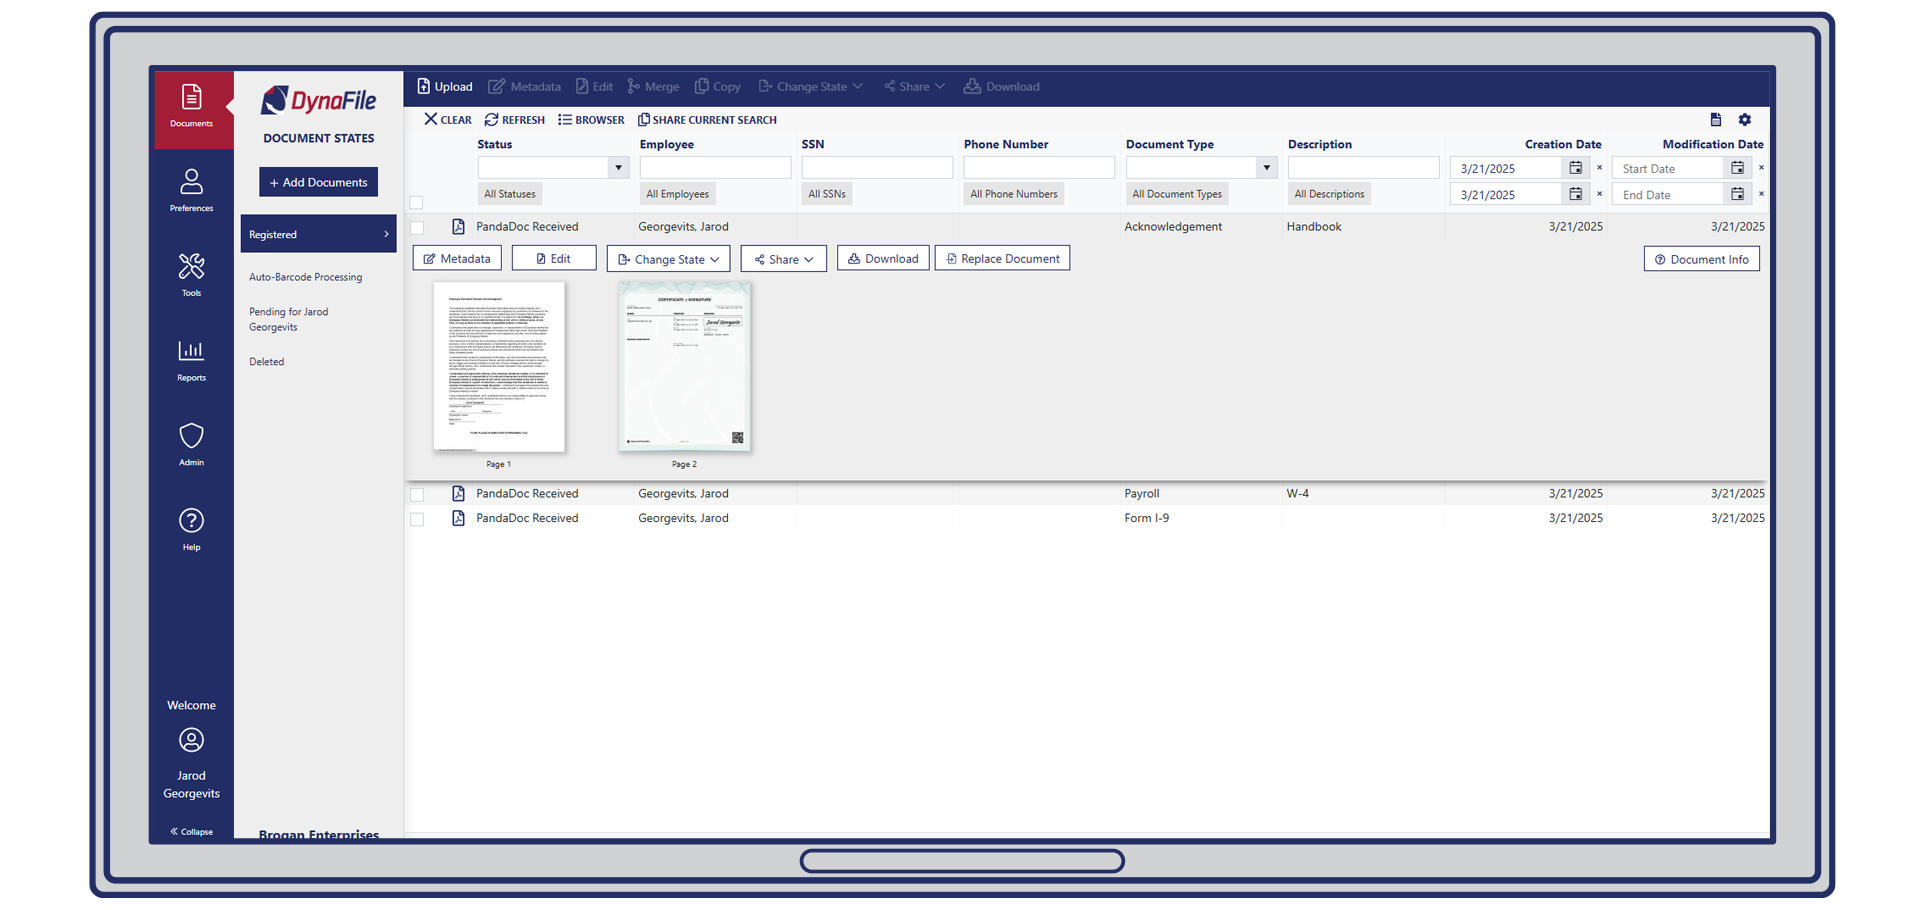1920x910 pixels.
Task: Open the Creation Date start calendar picker
Action: [x=1575, y=168]
